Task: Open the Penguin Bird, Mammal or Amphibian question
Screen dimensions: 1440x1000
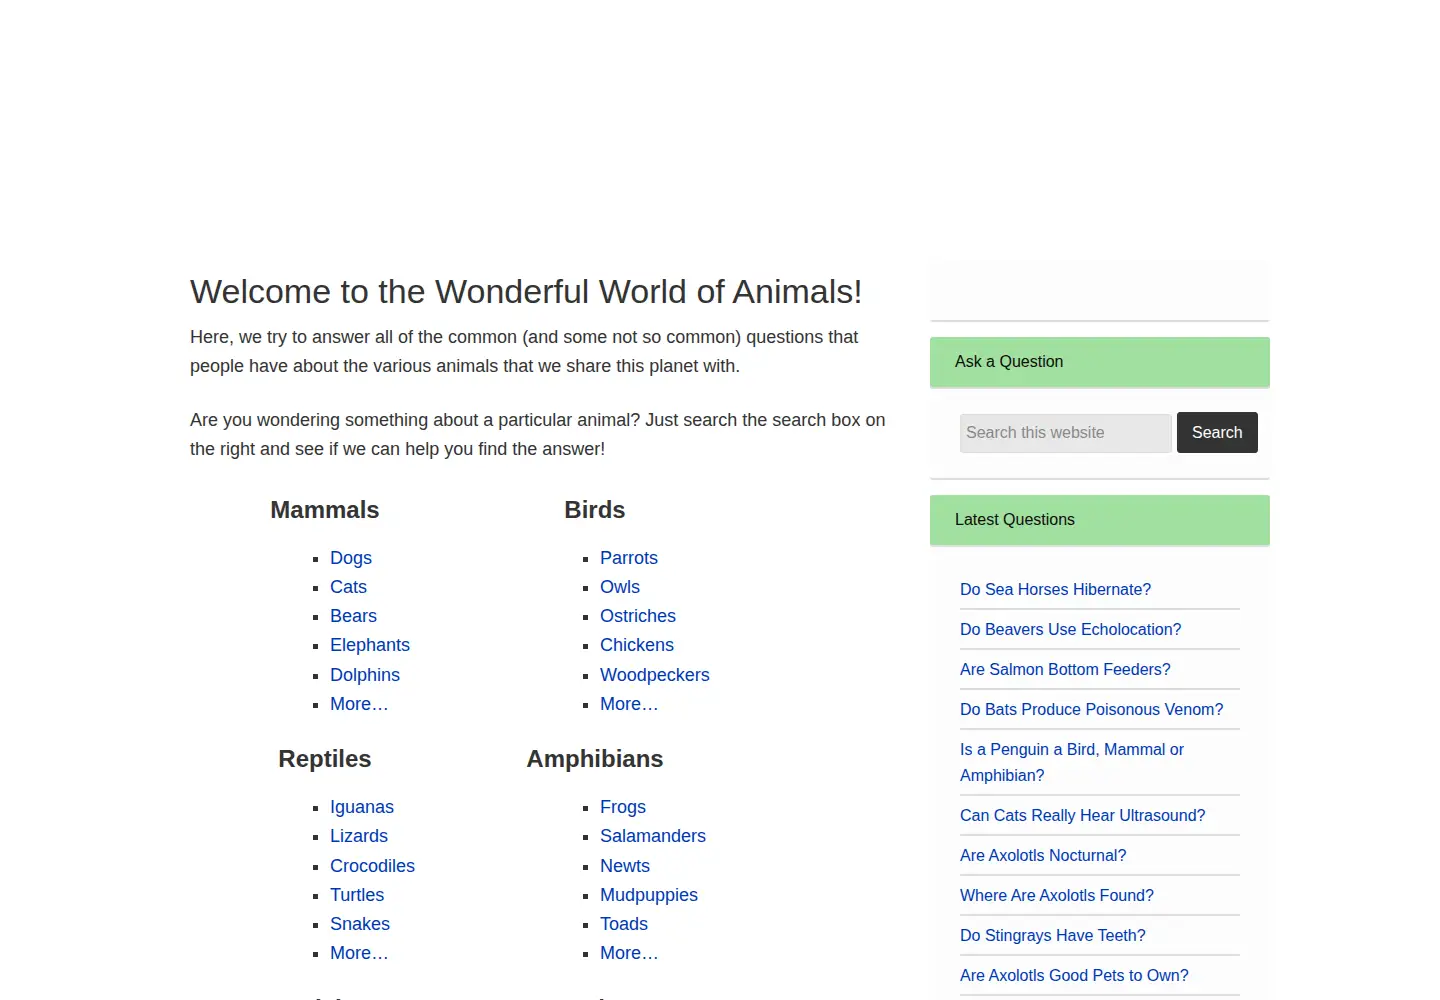Action: (1072, 762)
